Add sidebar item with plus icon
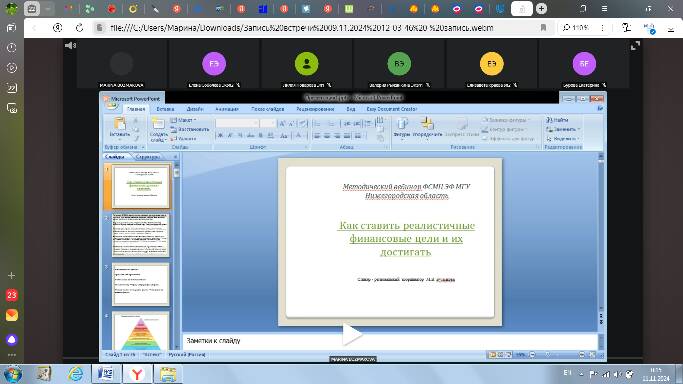683x384 pixels. 12,276
